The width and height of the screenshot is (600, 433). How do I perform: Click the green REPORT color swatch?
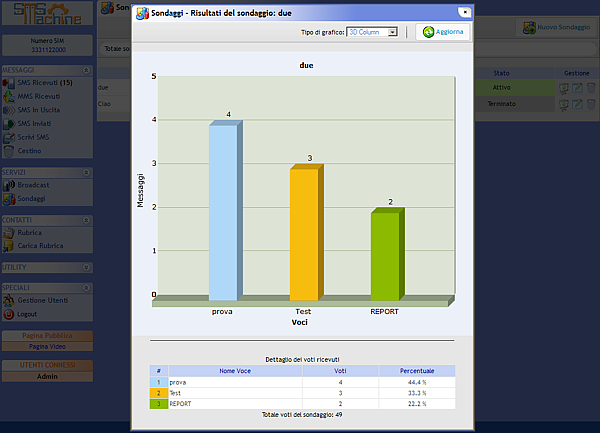tap(159, 404)
